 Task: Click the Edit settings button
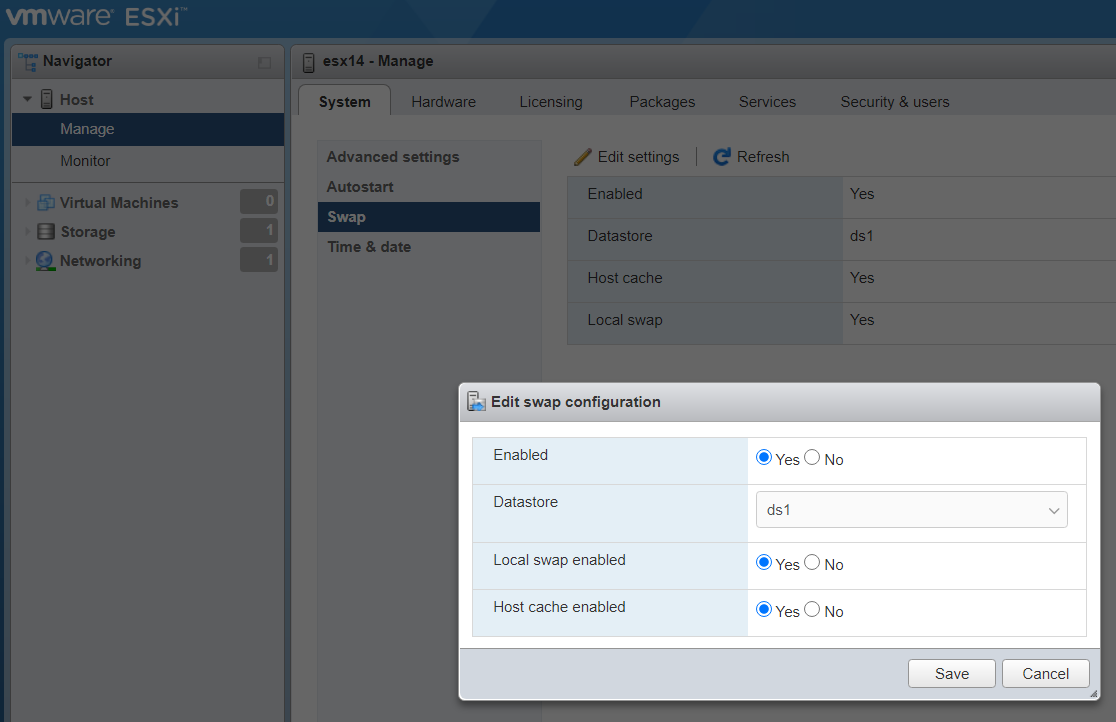[627, 157]
